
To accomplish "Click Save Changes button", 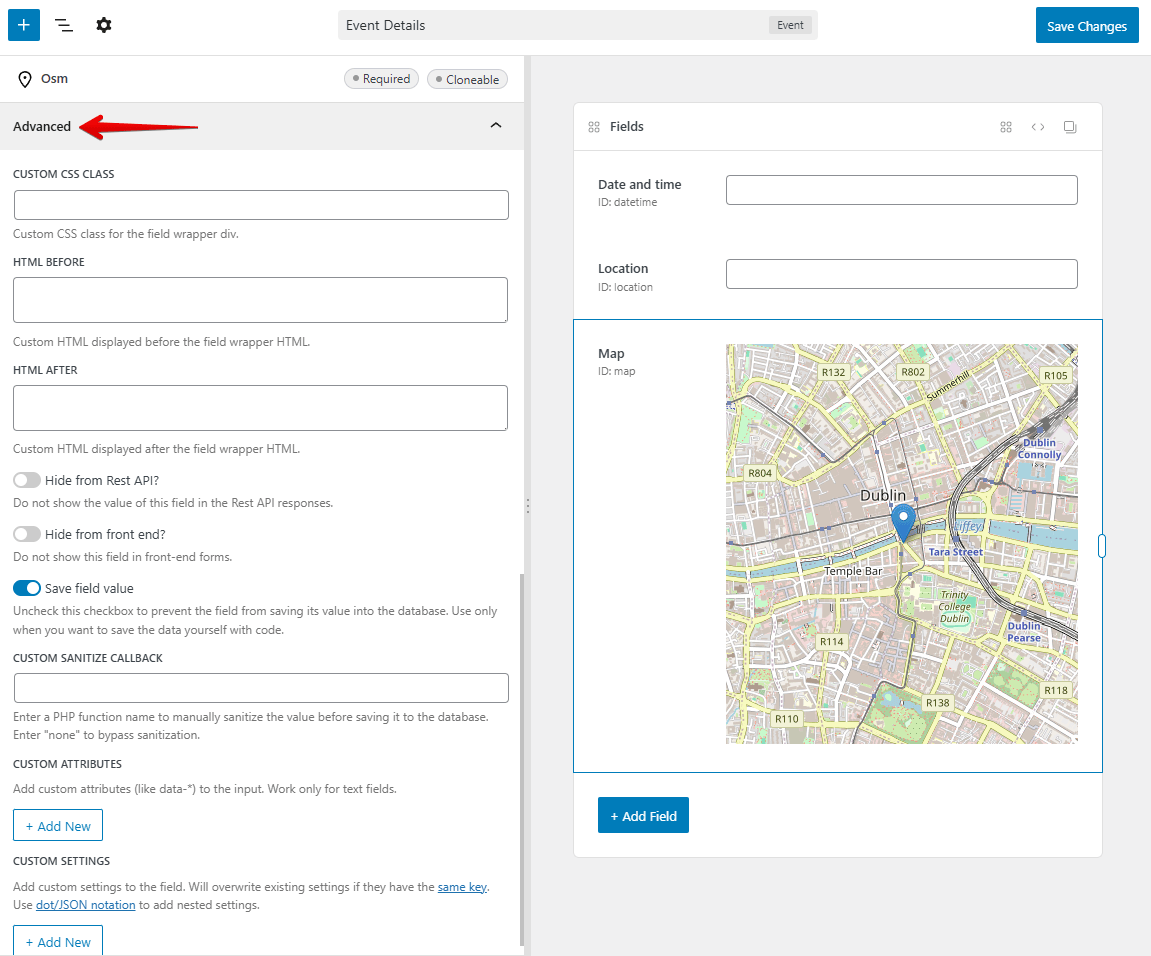I will (1087, 26).
